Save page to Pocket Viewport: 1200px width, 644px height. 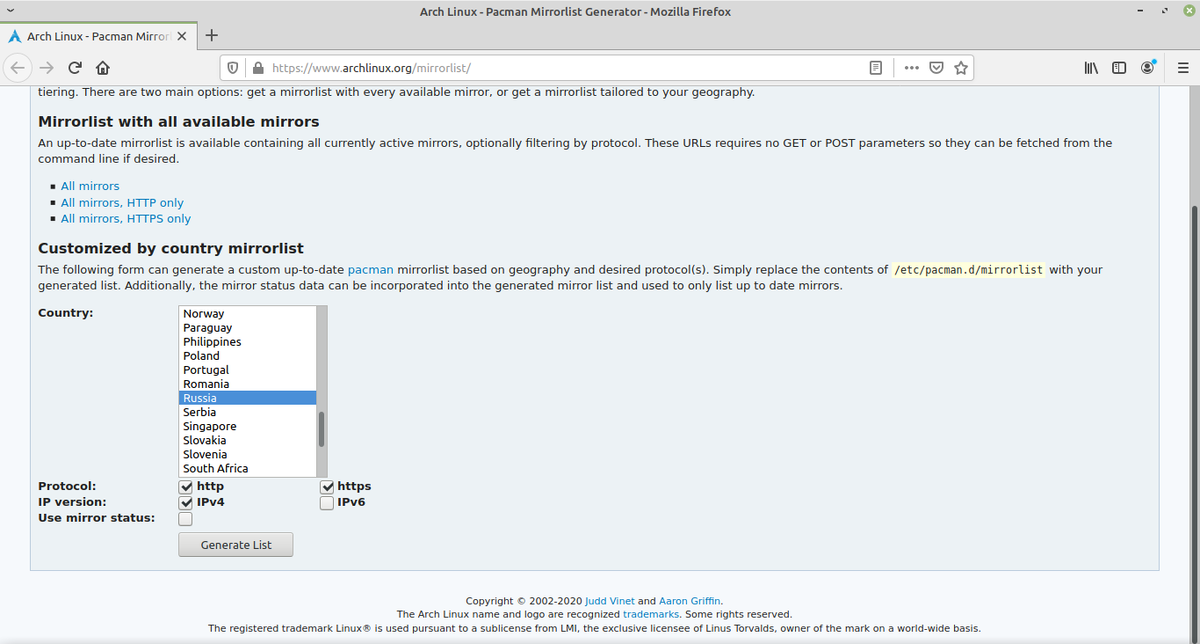[936, 69]
